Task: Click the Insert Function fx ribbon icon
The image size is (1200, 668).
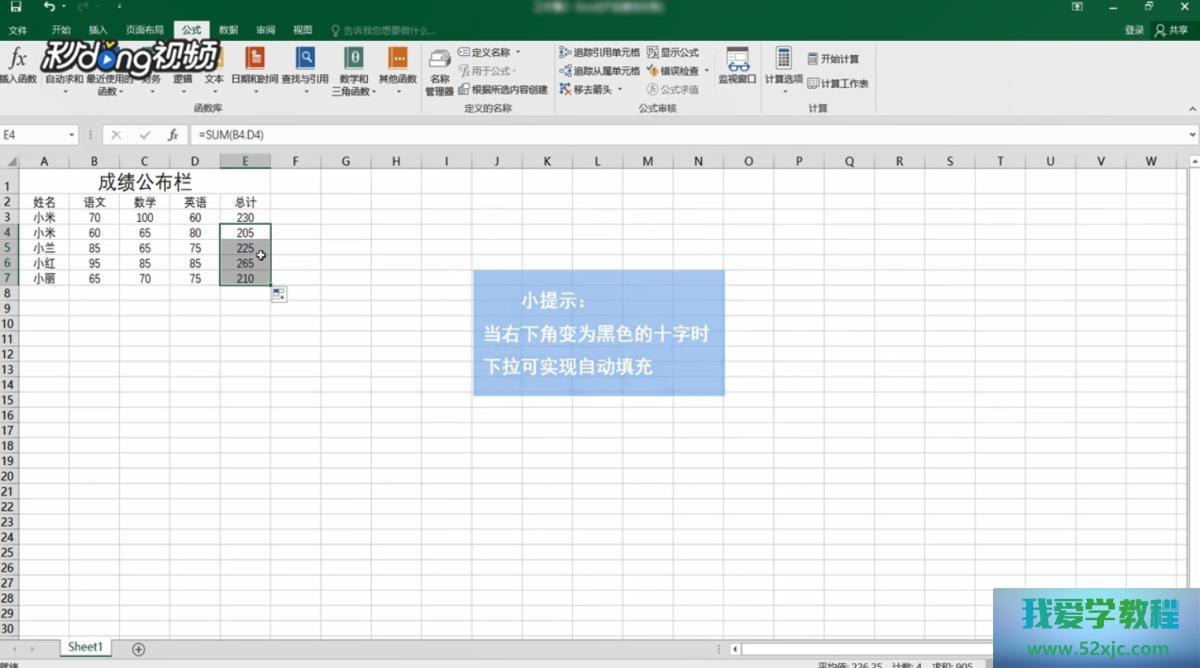Action: tap(18, 61)
